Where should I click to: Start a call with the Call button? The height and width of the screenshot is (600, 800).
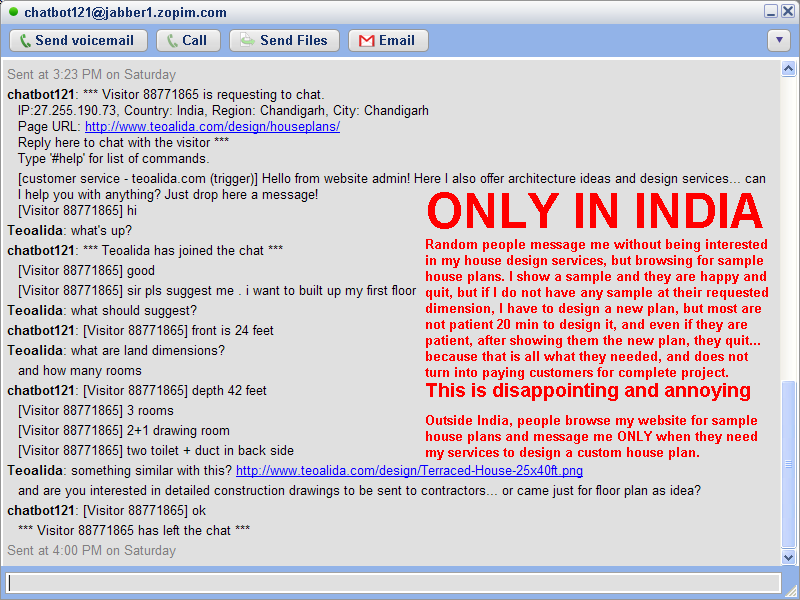188,41
